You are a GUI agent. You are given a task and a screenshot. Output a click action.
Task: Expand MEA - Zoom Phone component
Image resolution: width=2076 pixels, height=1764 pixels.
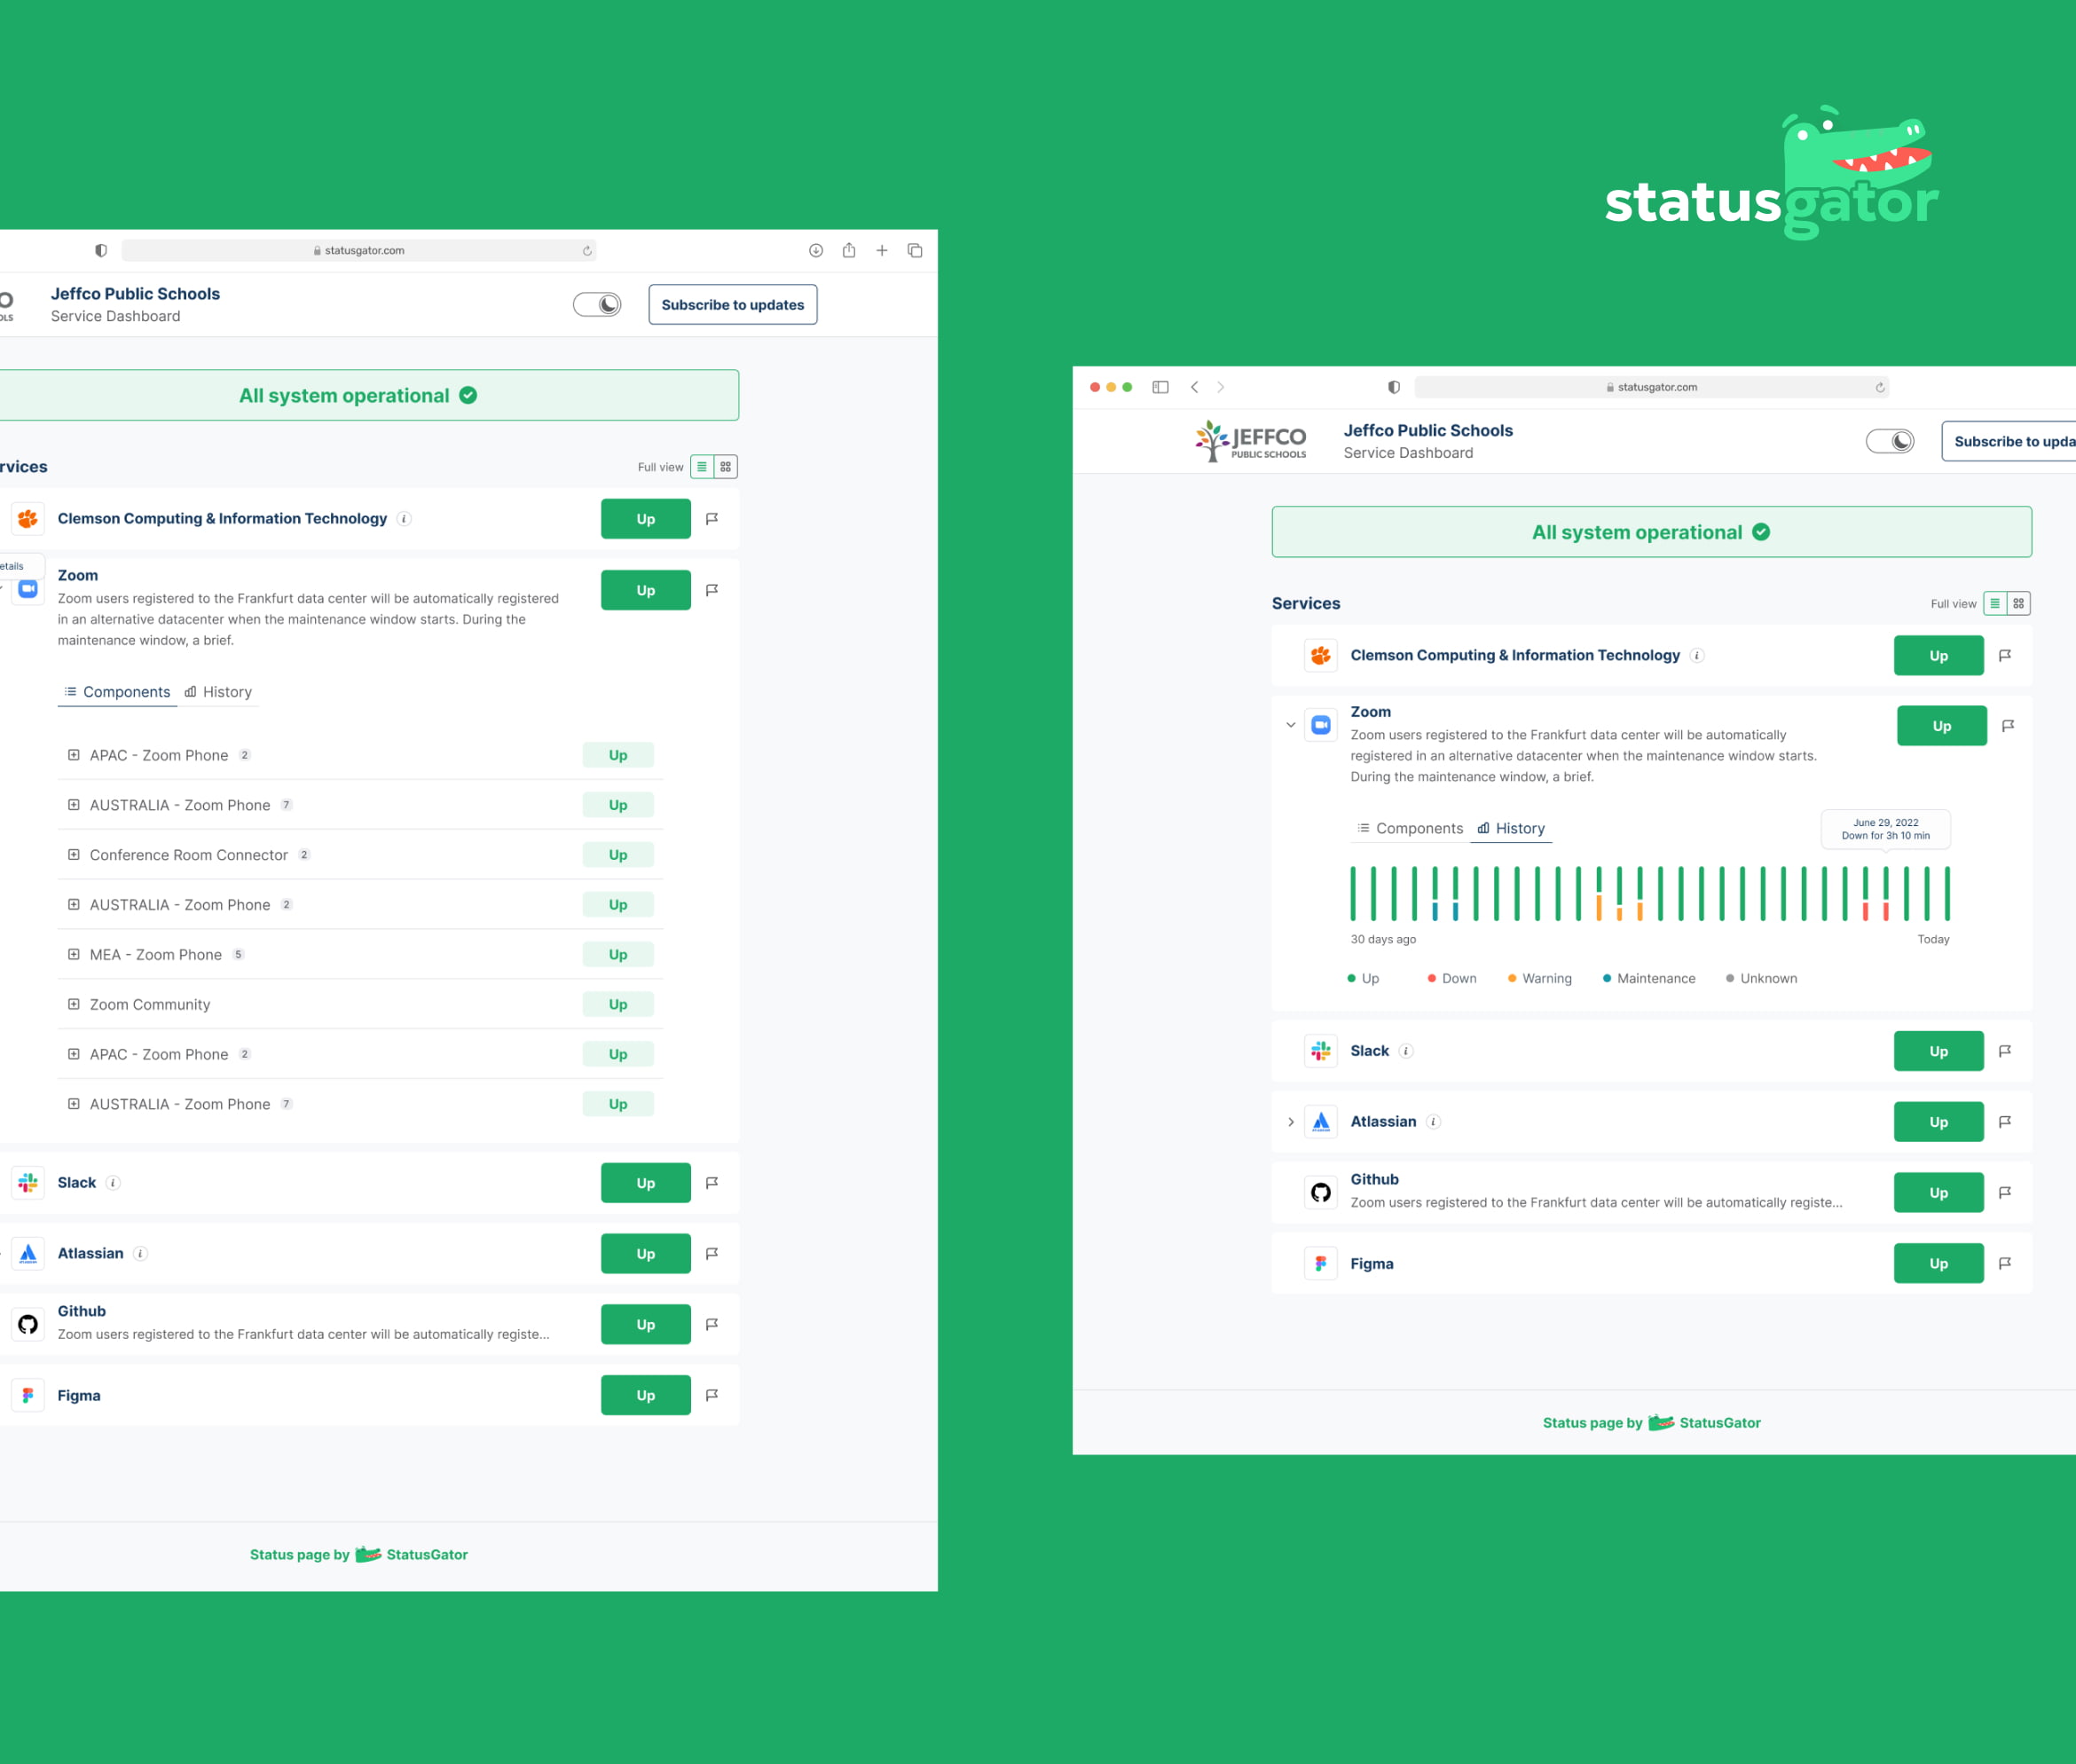point(74,955)
